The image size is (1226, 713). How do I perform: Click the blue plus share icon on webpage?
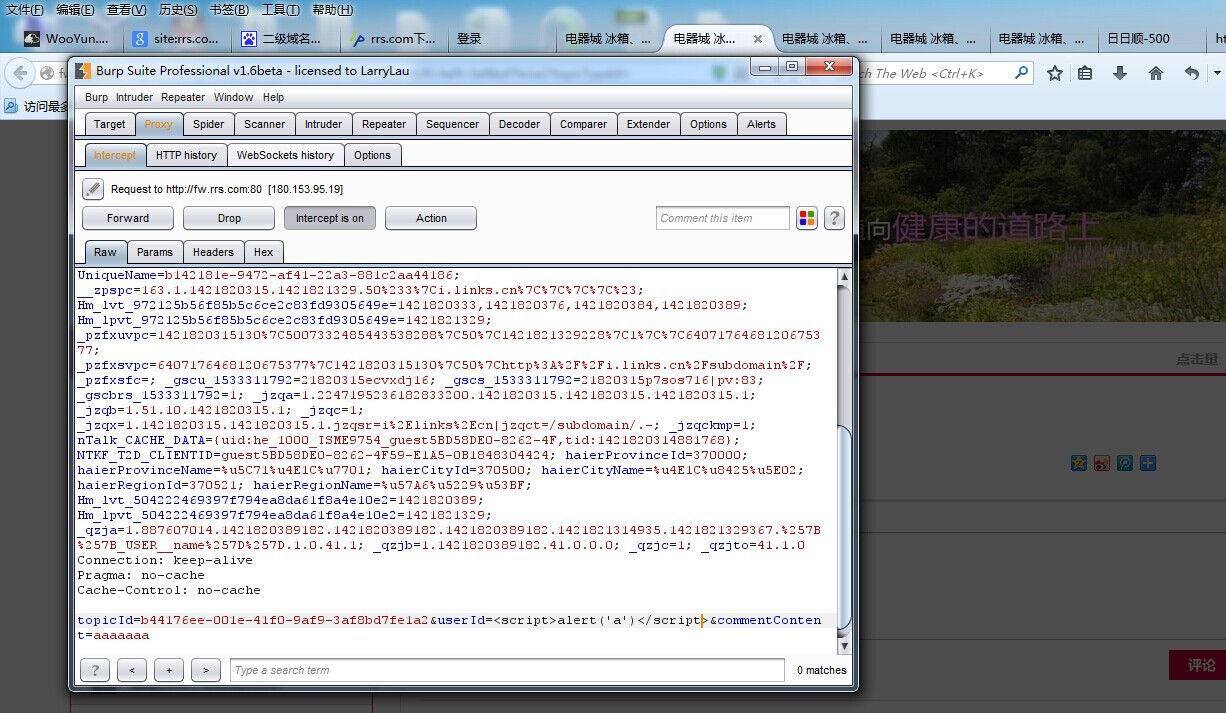[x=1148, y=463]
